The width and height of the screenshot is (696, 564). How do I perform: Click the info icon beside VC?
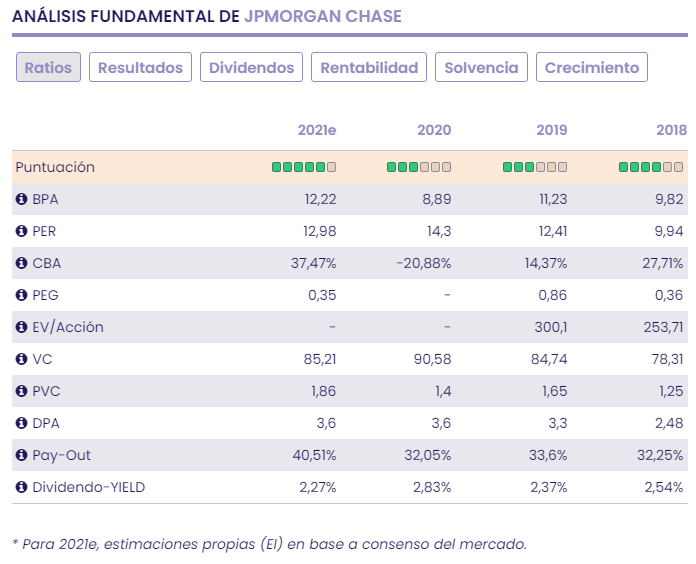pyautogui.click(x=21, y=359)
